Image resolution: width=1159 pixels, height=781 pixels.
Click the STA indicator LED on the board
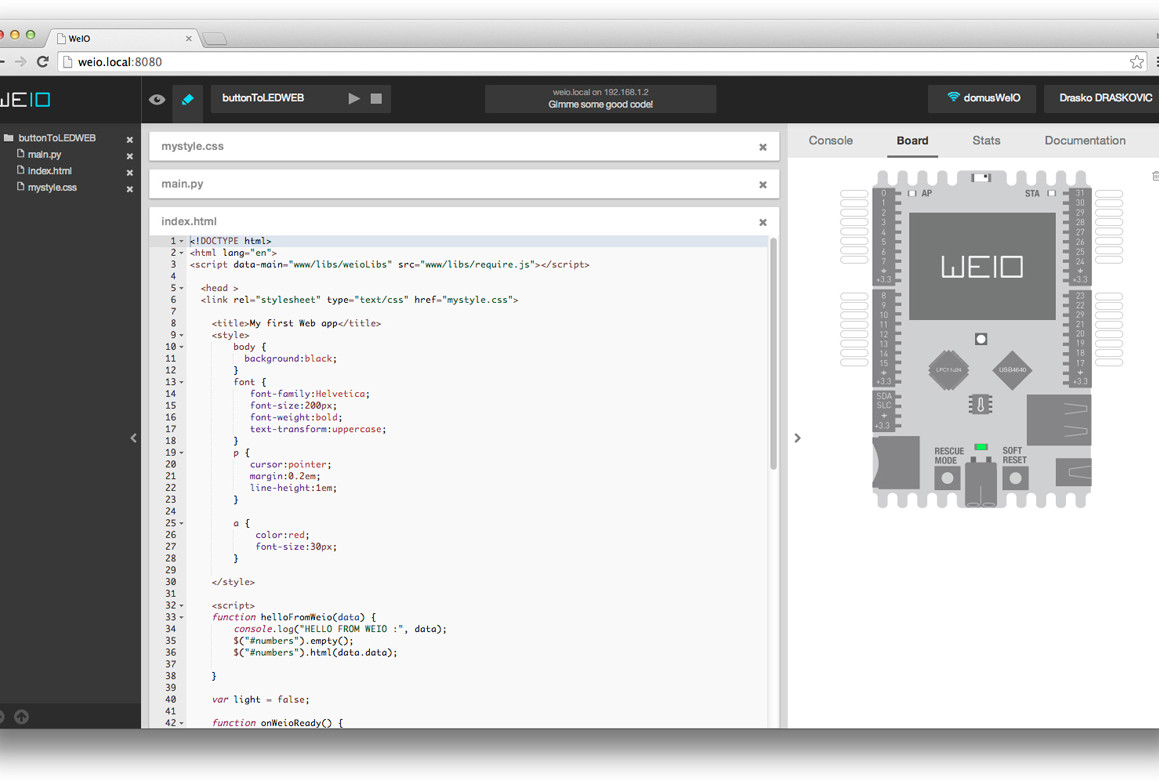coord(1051,194)
